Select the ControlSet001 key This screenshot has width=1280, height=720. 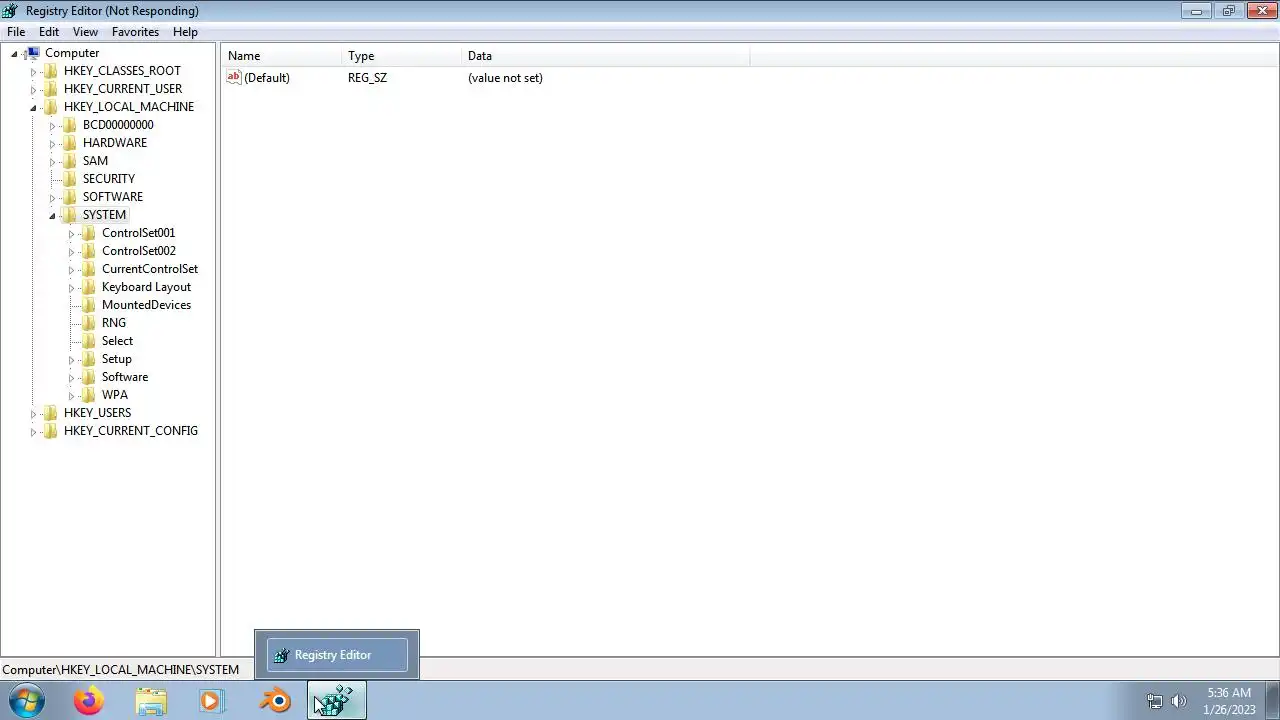[x=138, y=233]
